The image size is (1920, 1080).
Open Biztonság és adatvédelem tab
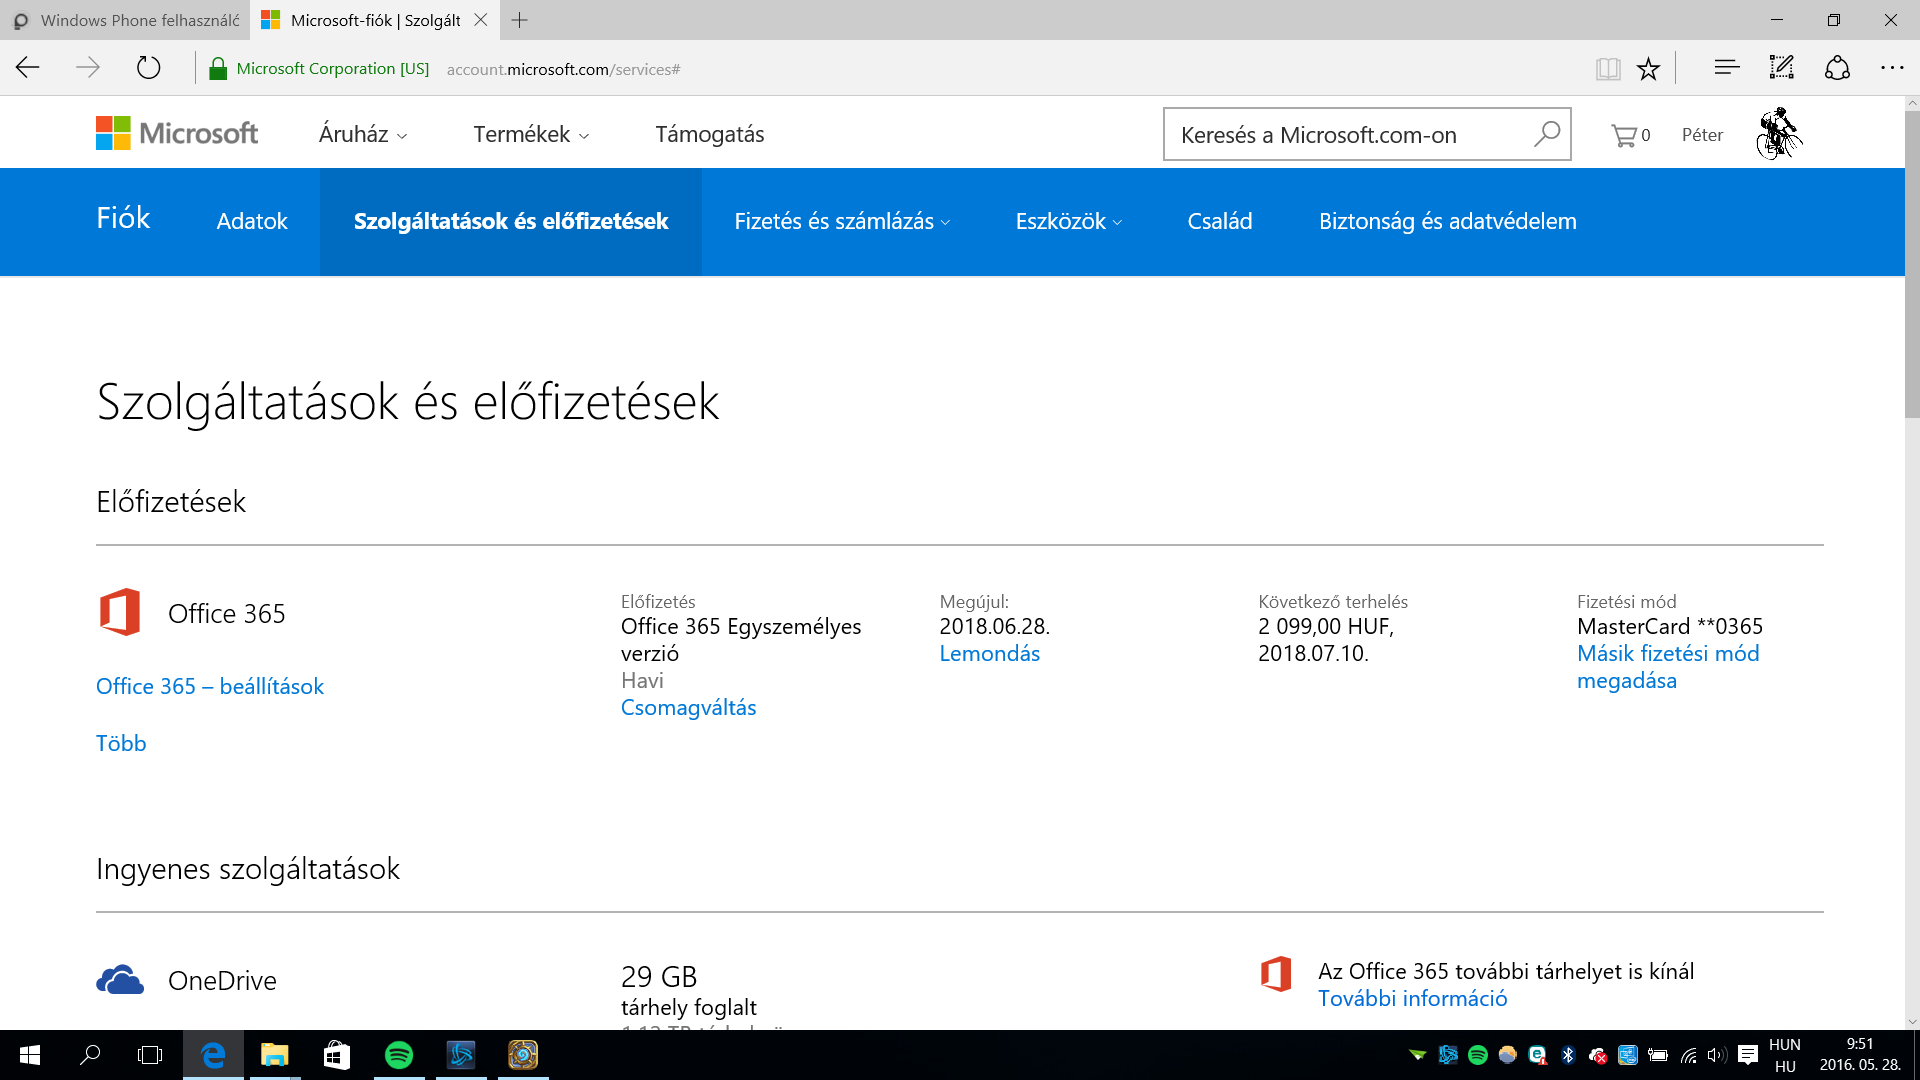(x=1448, y=221)
